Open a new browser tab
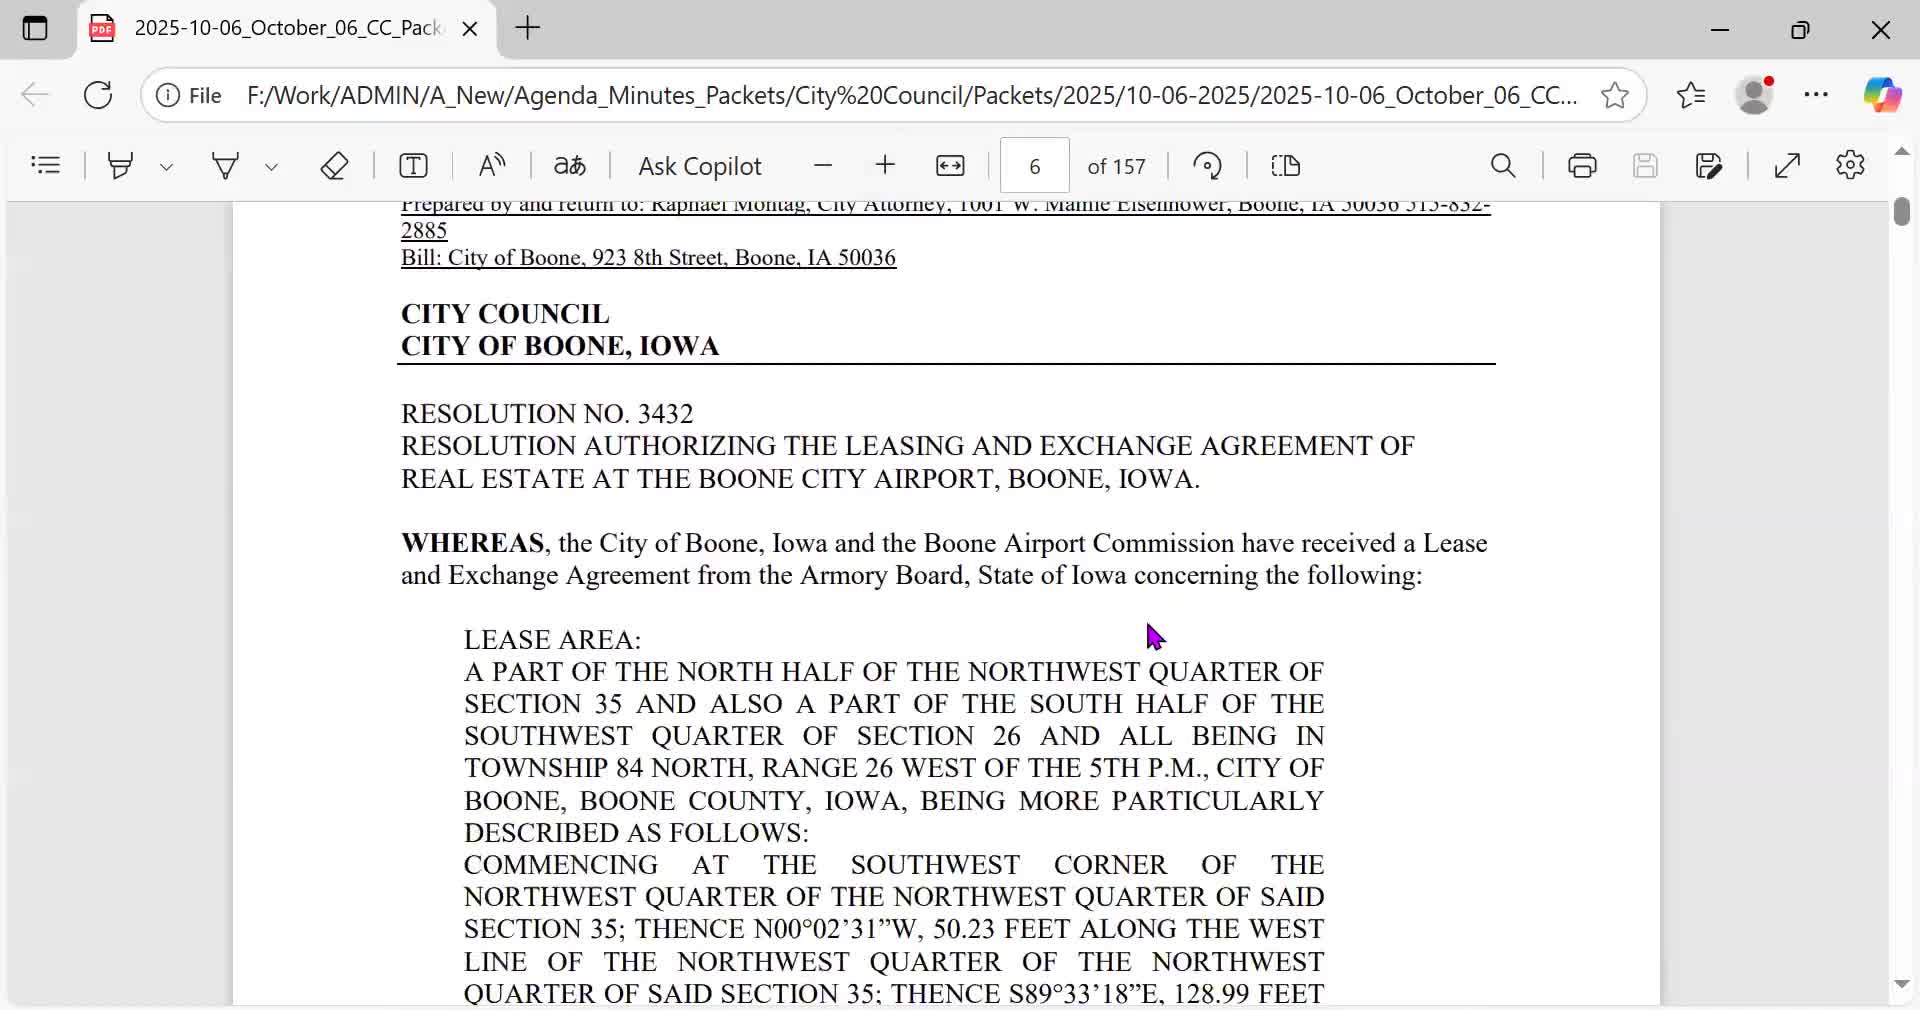 pos(528,28)
